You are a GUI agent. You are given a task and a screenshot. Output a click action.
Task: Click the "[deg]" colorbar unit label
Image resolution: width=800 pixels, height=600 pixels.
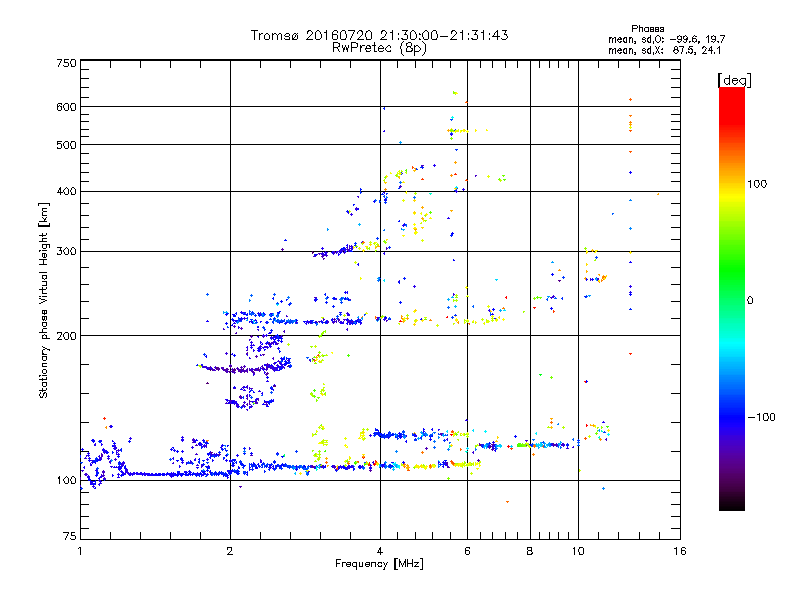coord(734,80)
